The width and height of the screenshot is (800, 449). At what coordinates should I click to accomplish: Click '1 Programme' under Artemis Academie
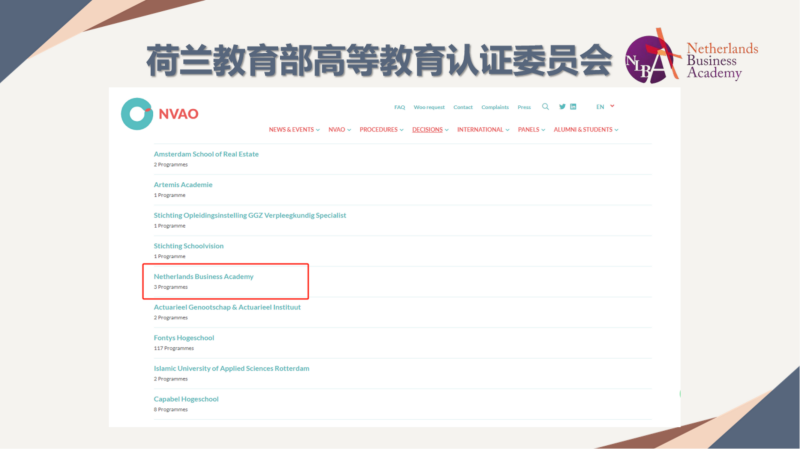pos(169,195)
